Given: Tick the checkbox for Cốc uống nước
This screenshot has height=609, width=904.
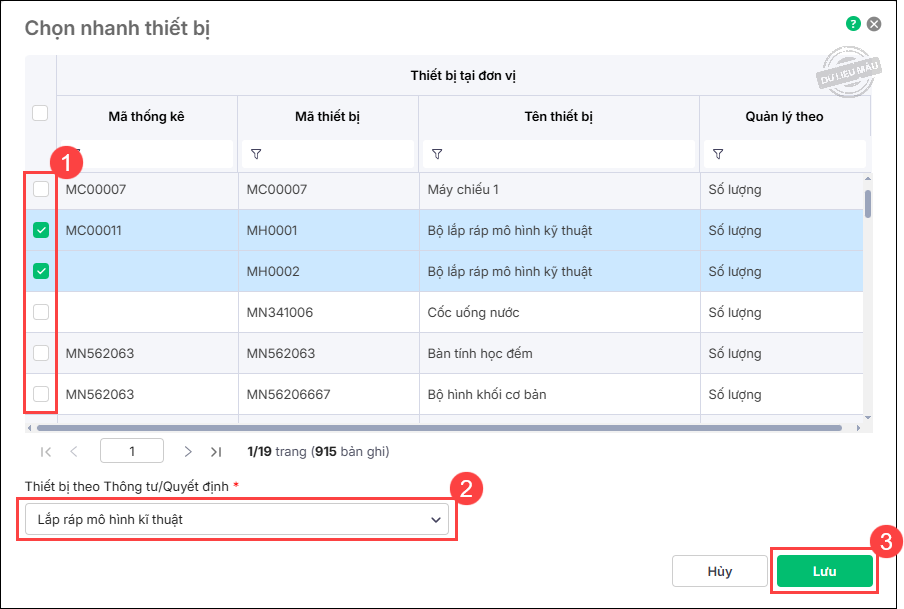Looking at the screenshot, I should tap(41, 312).
